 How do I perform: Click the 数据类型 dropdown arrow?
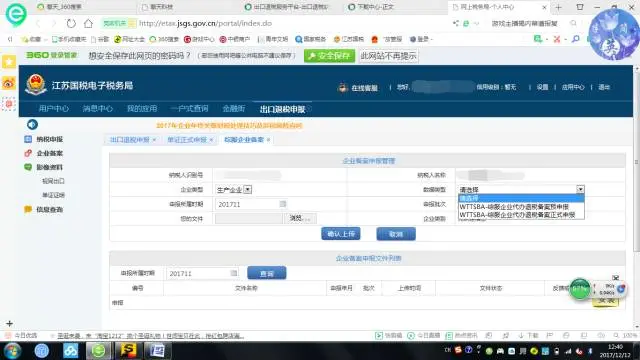(x=580, y=189)
